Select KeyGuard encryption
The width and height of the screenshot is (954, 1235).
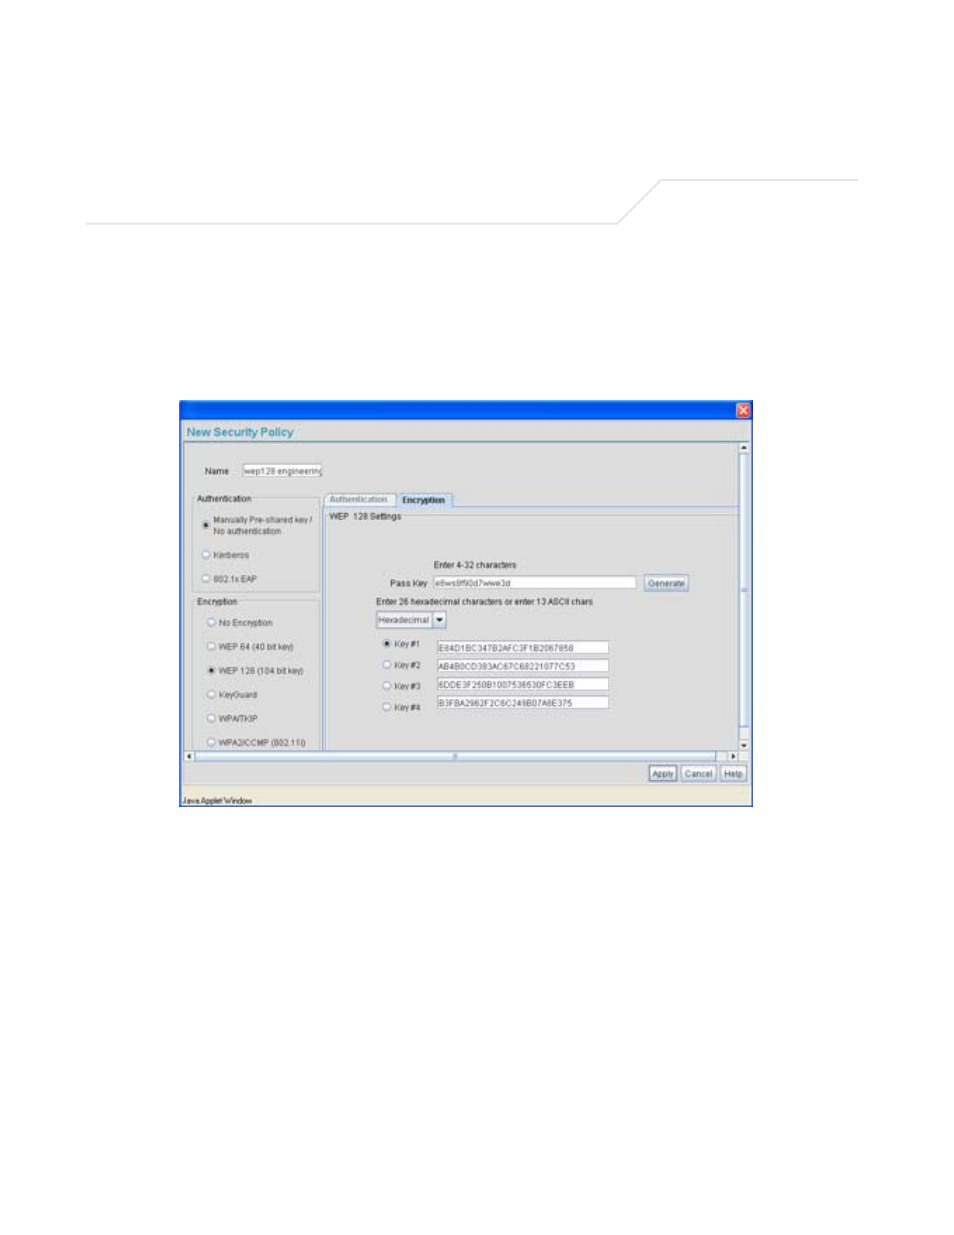pos(211,694)
